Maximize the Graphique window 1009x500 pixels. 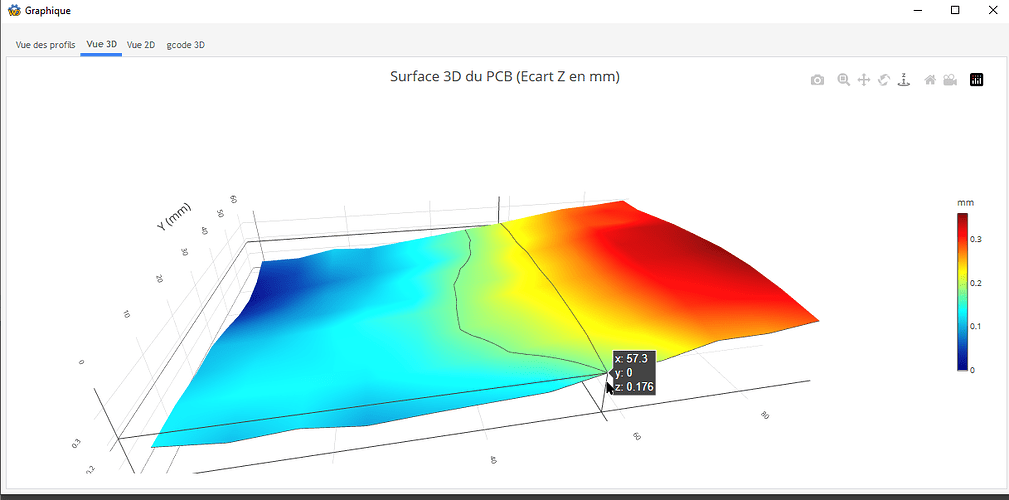point(955,10)
